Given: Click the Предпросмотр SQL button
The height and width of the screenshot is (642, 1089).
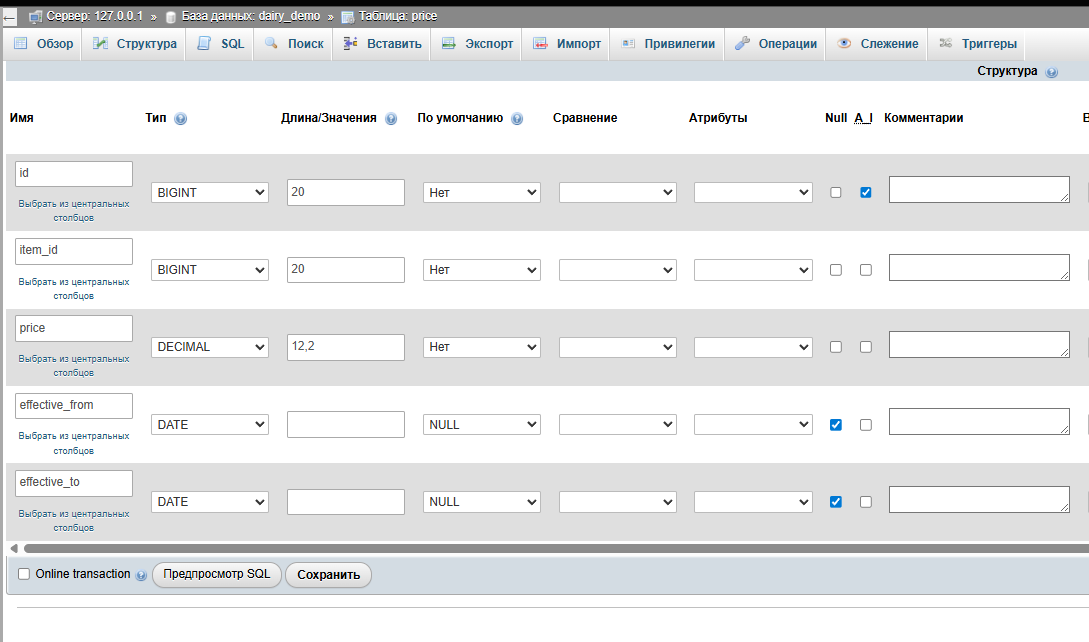Looking at the screenshot, I should tap(217, 575).
